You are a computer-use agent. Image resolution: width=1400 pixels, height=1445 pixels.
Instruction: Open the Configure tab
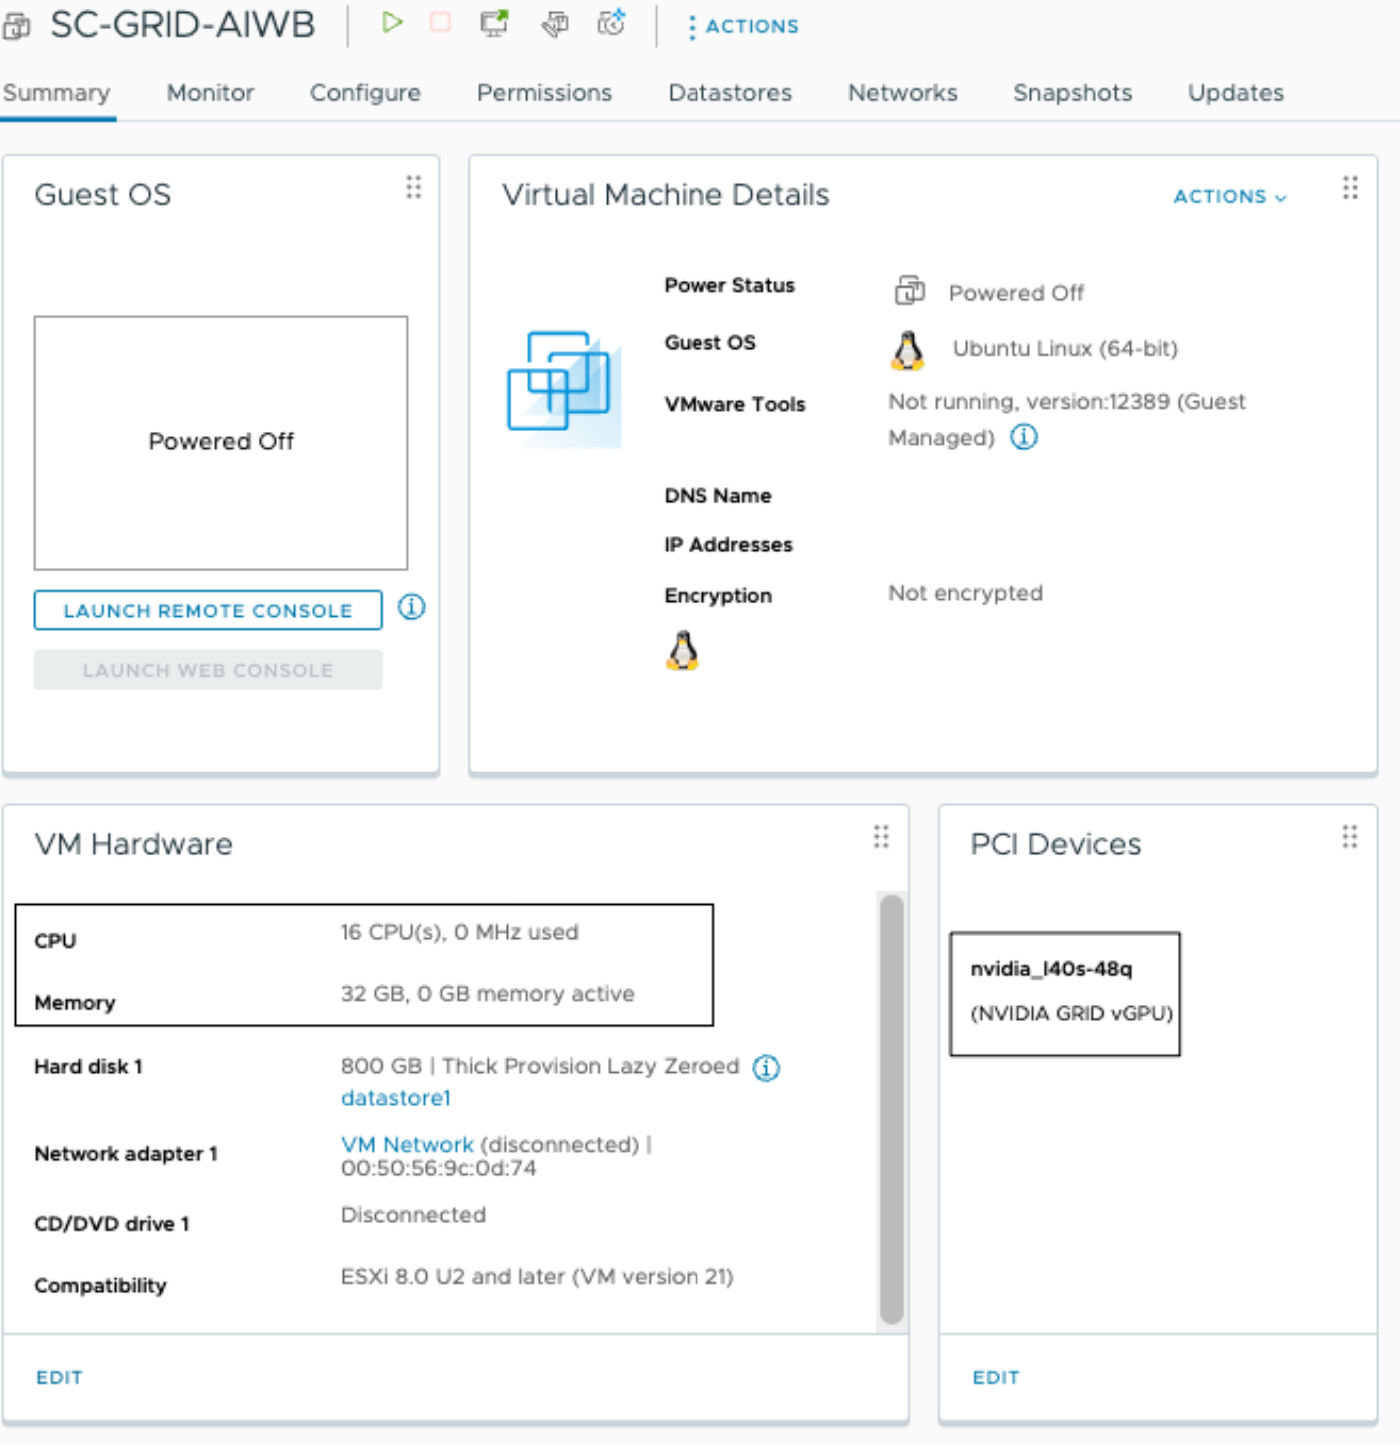[x=365, y=93]
